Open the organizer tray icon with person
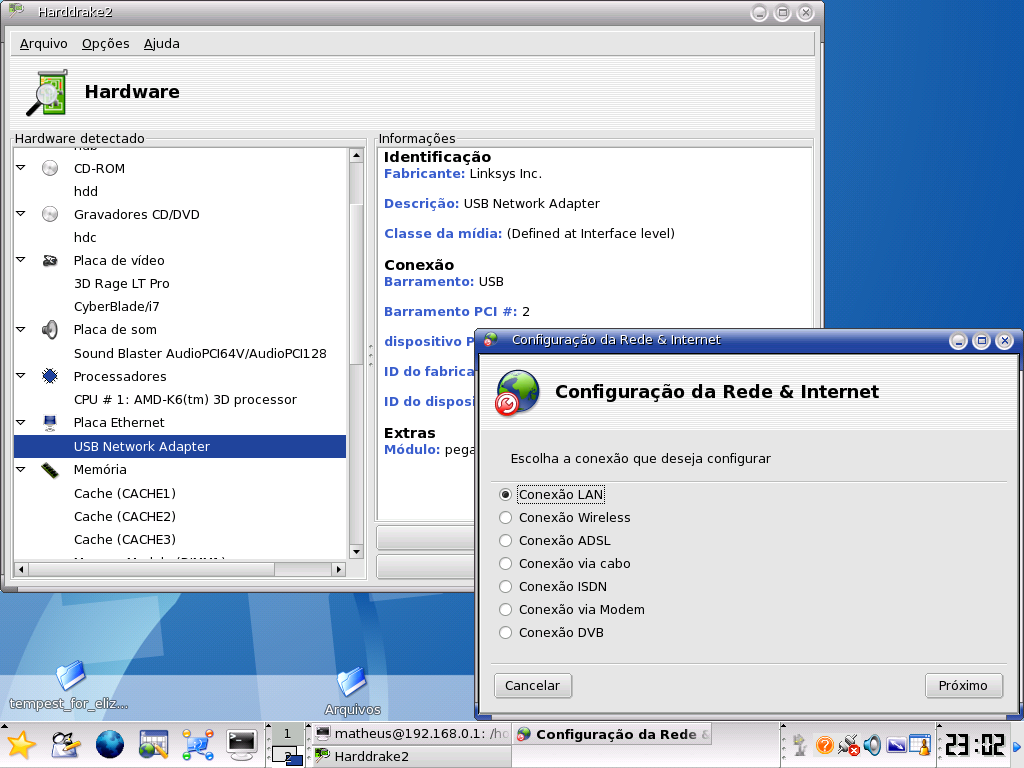This screenshot has height=768, width=1024. tap(920, 745)
